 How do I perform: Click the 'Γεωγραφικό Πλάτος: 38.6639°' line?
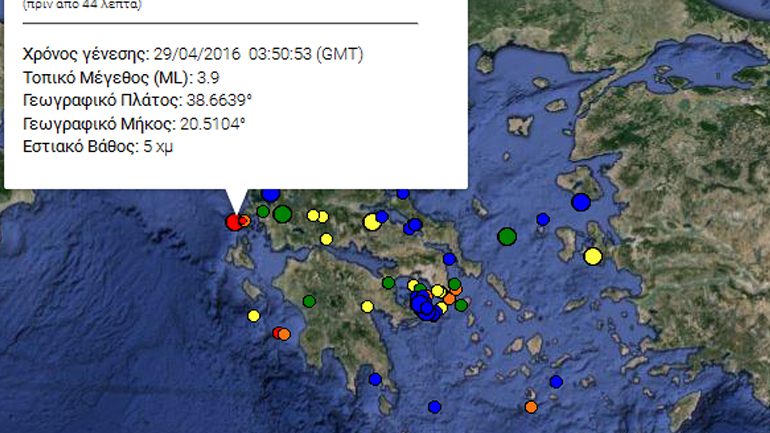pyautogui.click(x=137, y=101)
